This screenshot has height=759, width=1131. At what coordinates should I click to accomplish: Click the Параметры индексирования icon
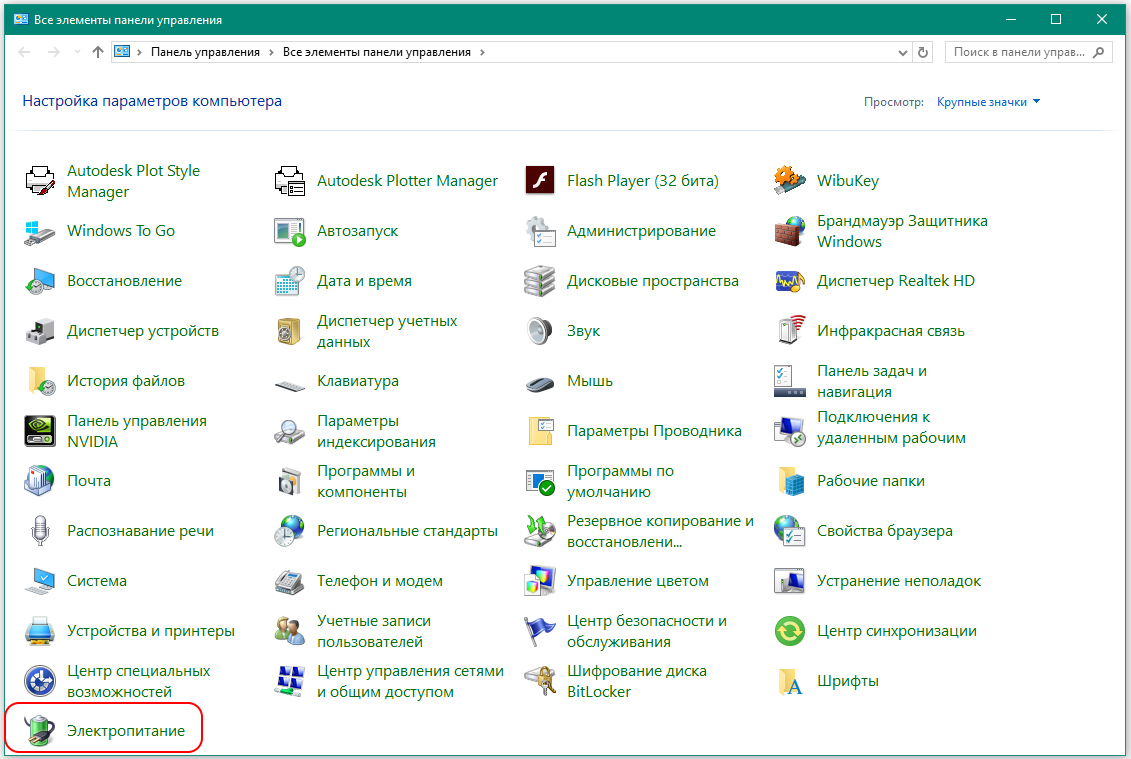290,431
